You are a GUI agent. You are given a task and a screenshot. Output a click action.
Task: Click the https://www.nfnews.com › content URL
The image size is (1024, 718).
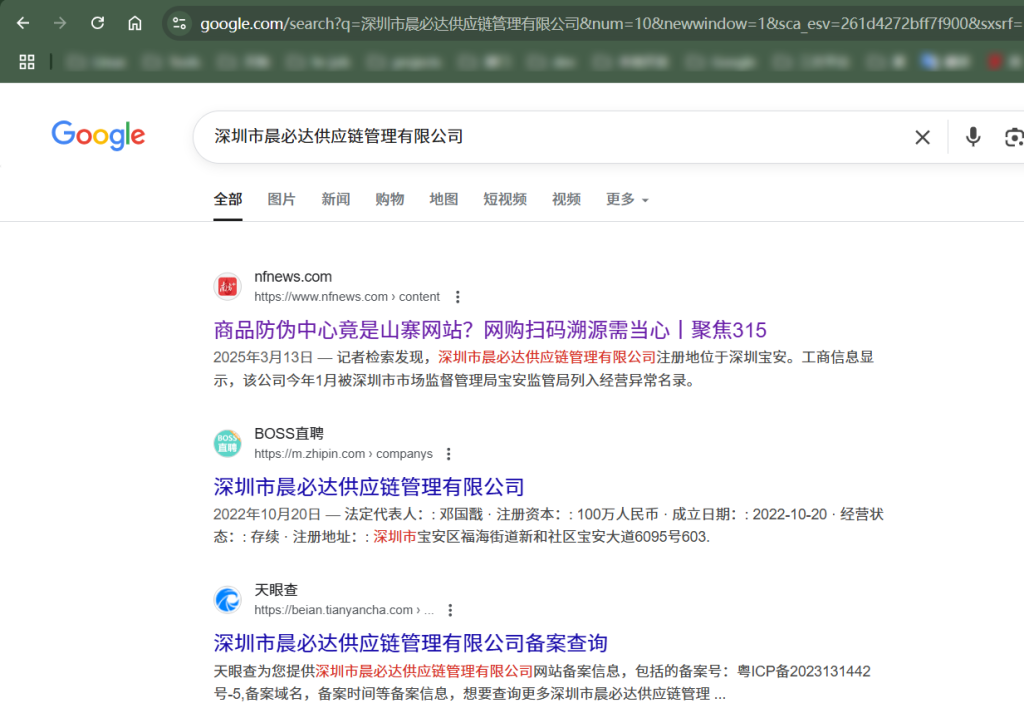tap(347, 297)
